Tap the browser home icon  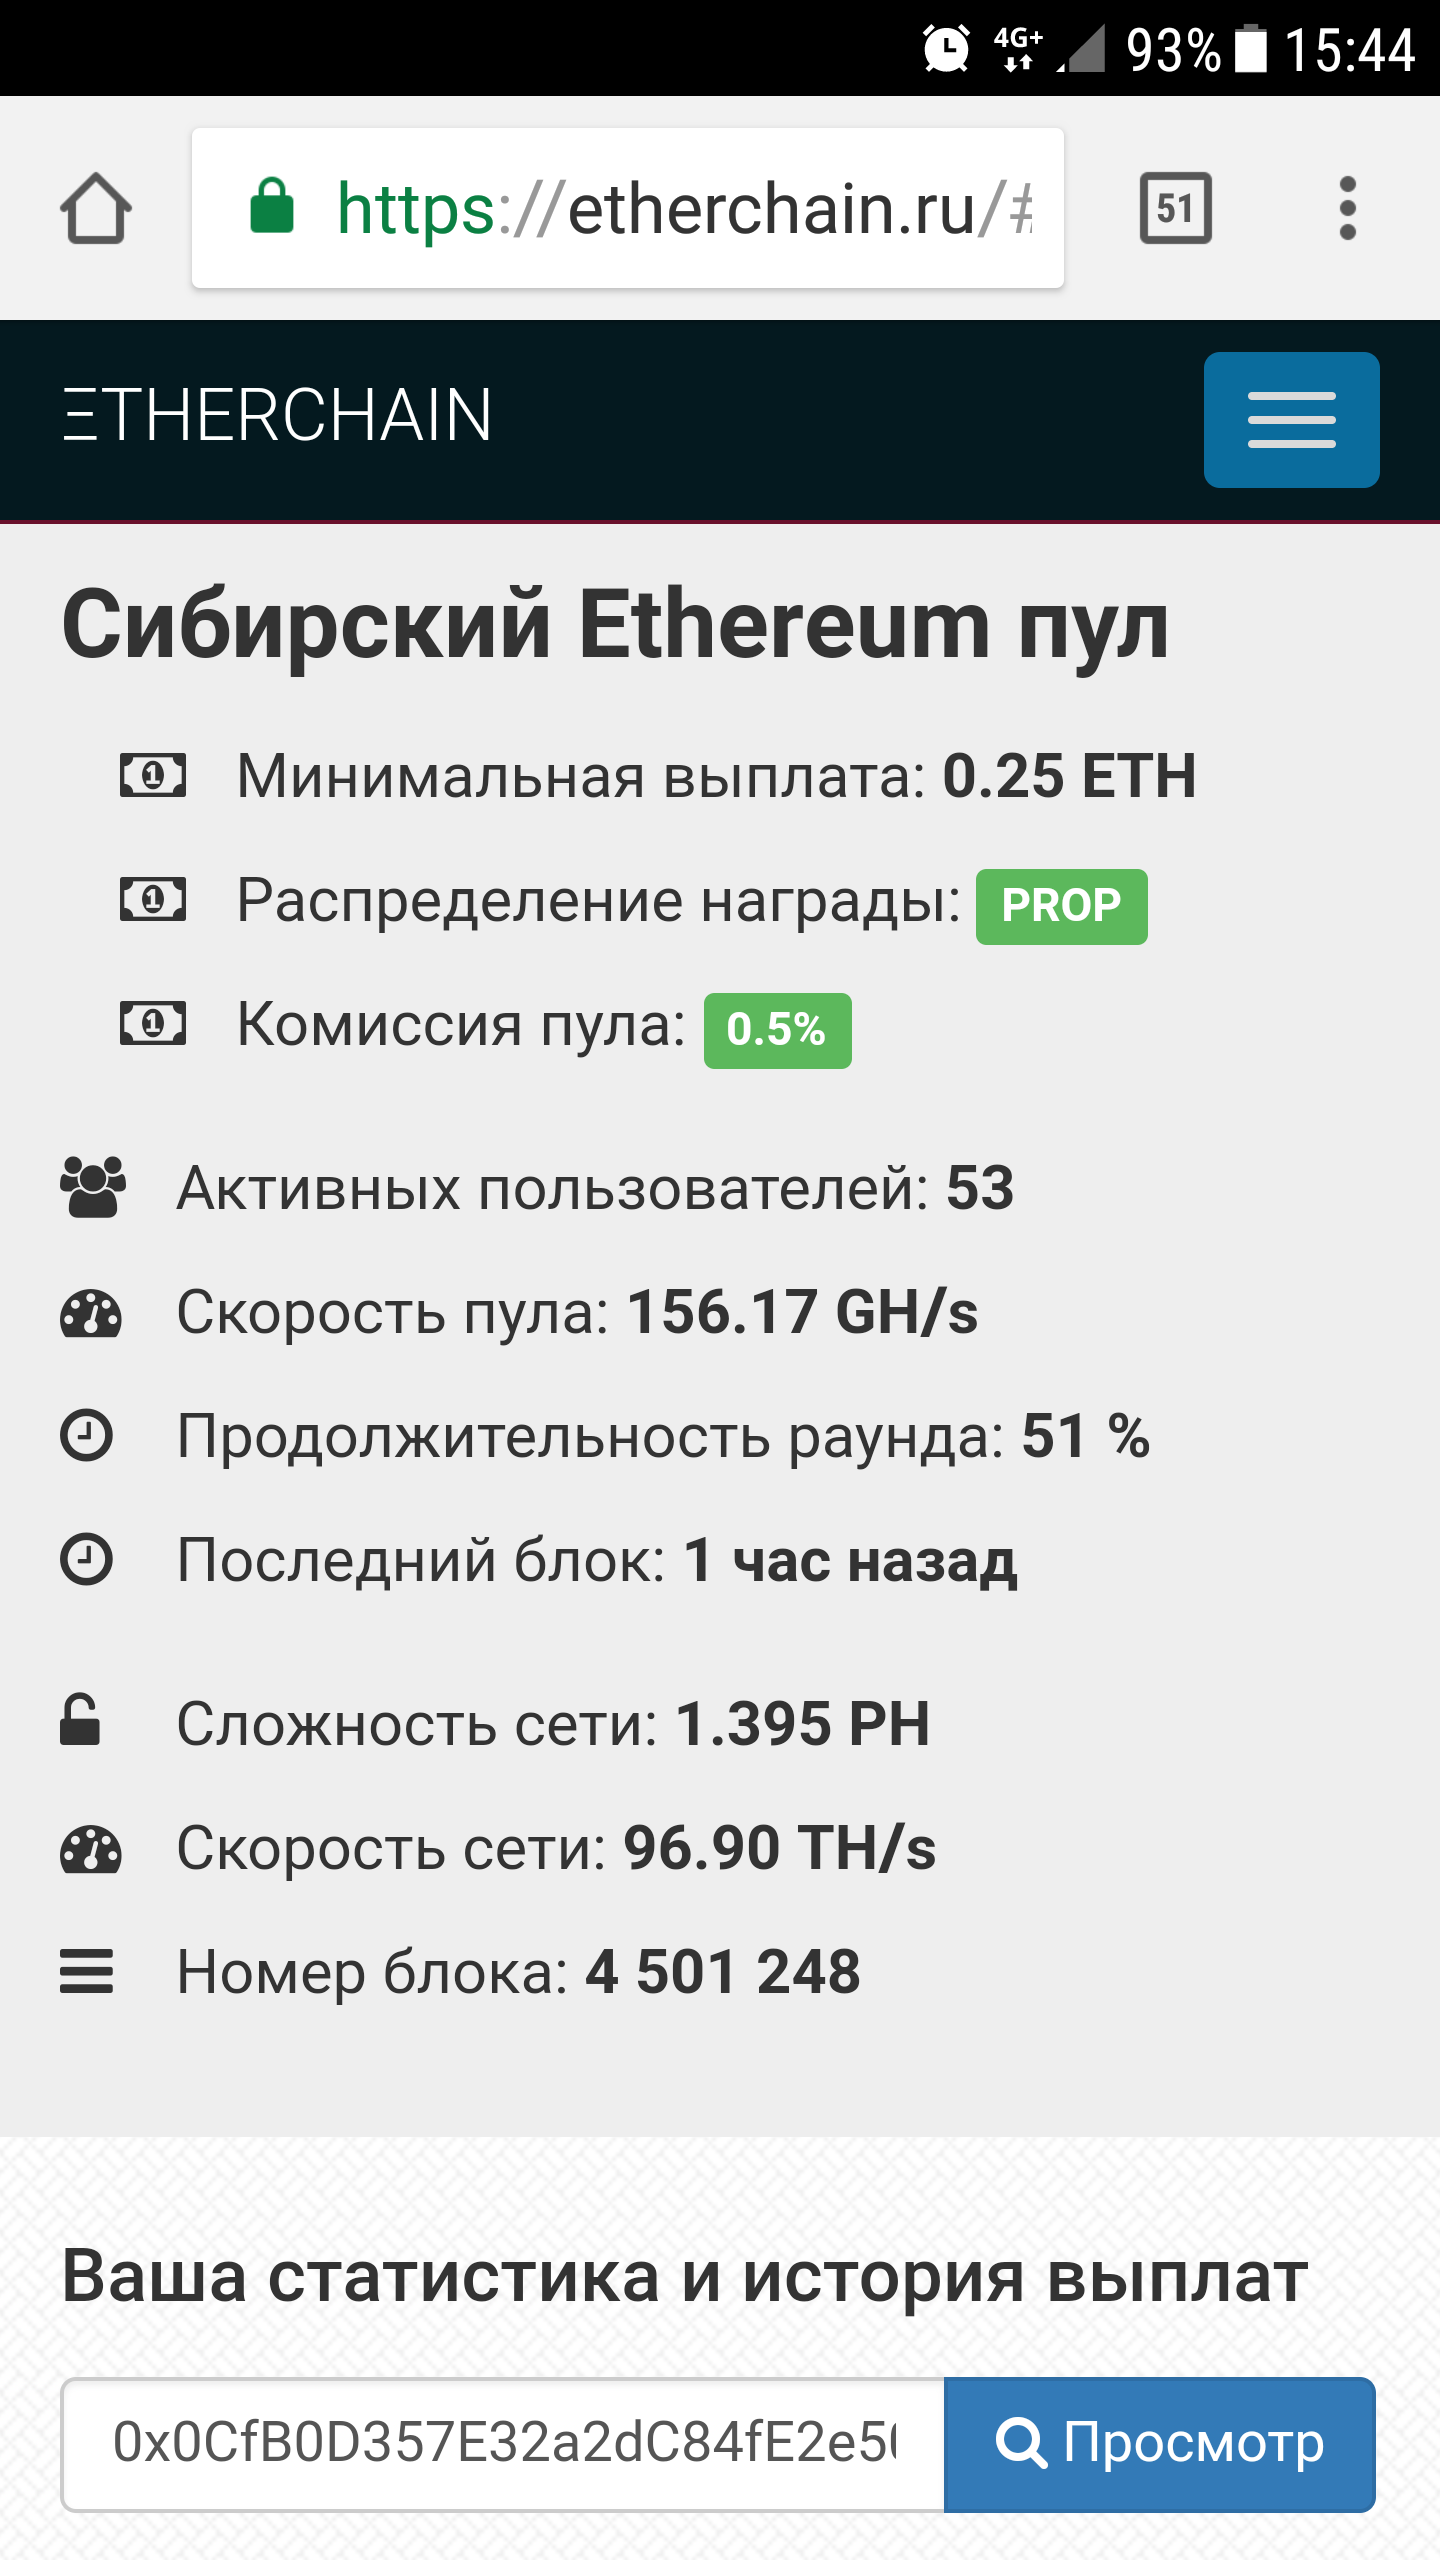click(x=96, y=208)
